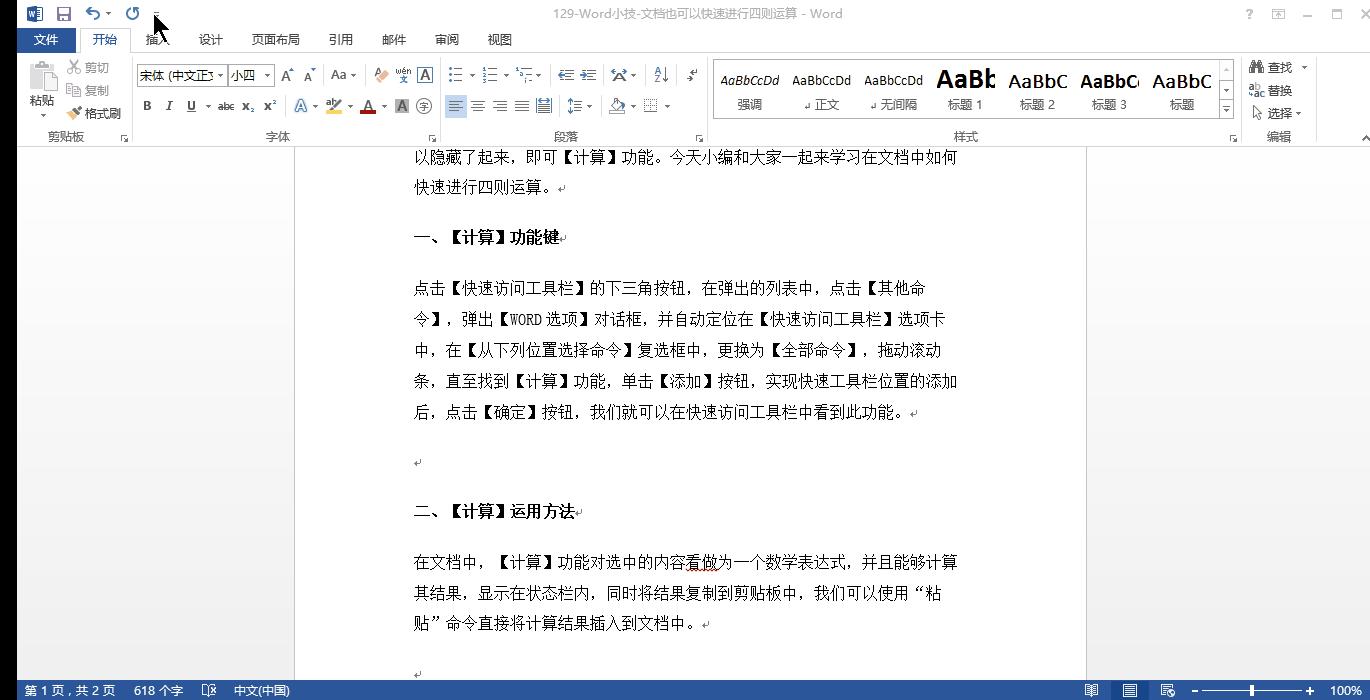Screen dimensions: 1370x700
Task: Toggle strikethrough formatting
Action: pos(226,105)
